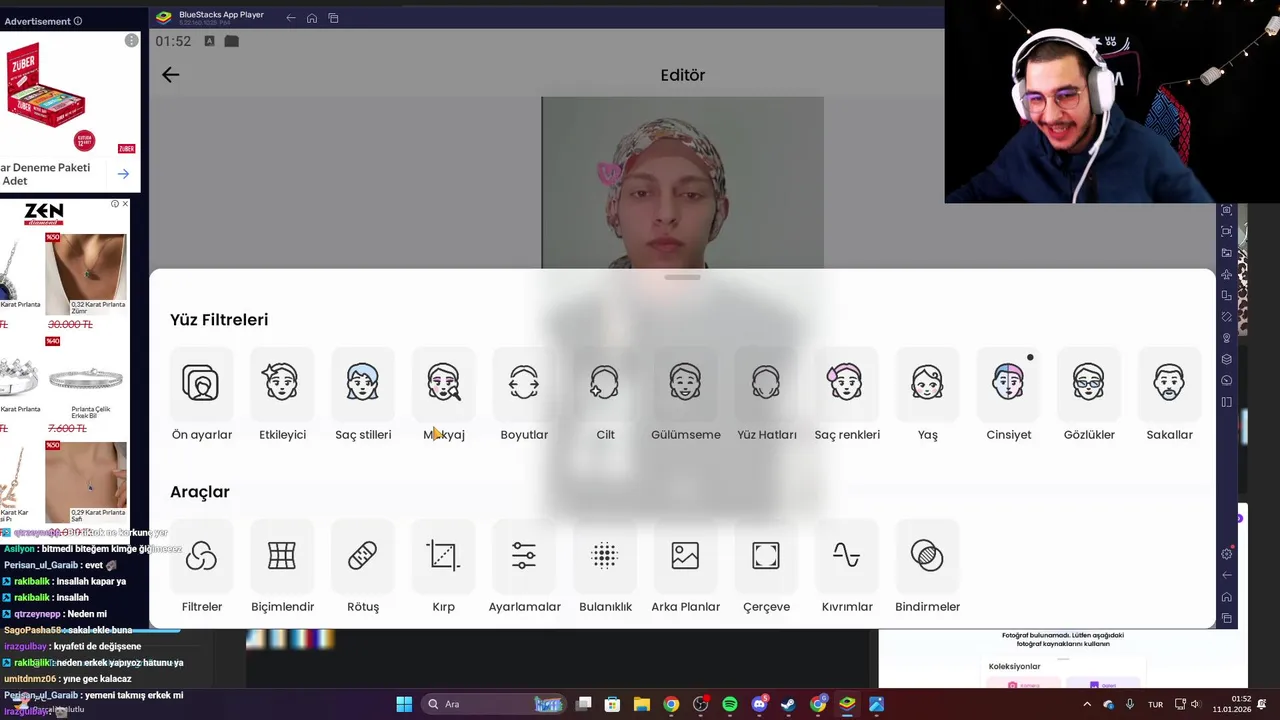Screen dimensions: 1280x720
Task: Open the Zuber ad arrow link
Action: point(123,174)
